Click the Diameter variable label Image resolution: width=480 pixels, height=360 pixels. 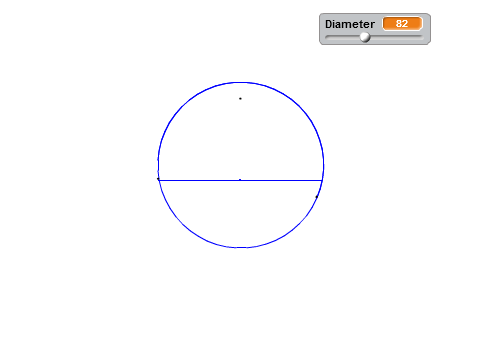350,24
